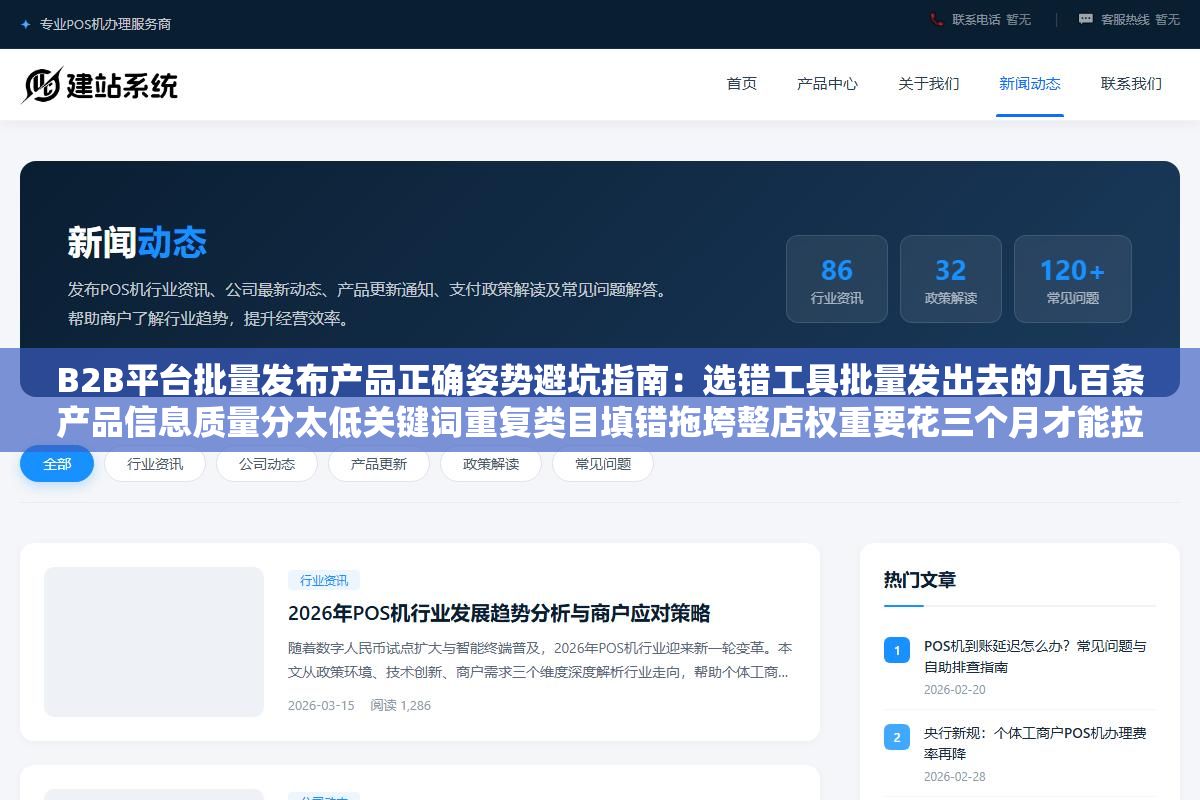Click the date 2026-02-28 in hot articles

coord(954,776)
